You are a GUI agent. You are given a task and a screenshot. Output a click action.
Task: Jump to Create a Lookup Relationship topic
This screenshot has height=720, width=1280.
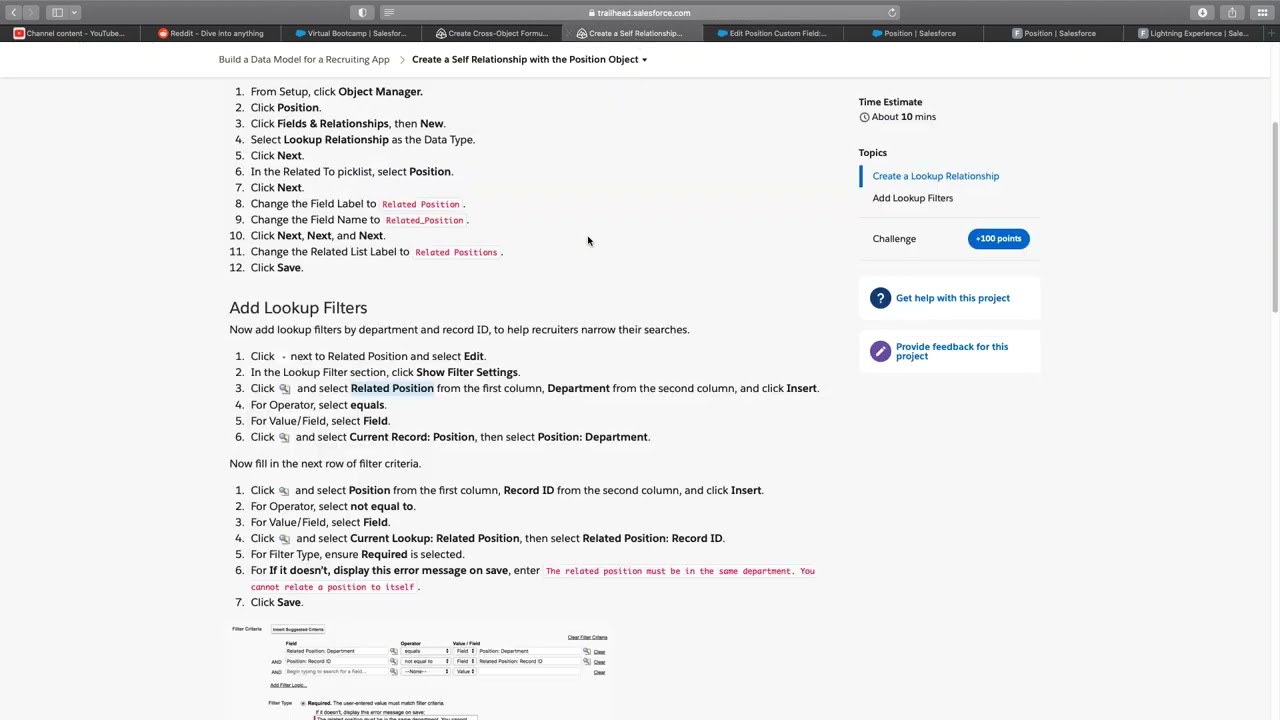tap(935, 176)
